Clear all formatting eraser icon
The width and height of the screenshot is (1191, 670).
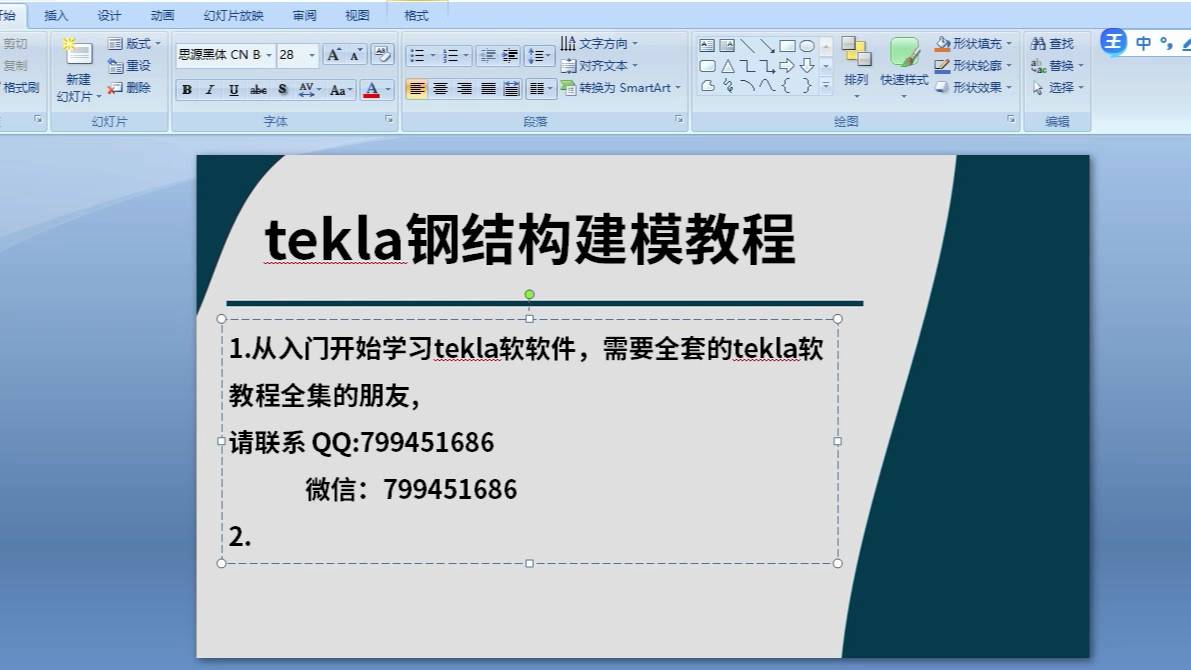[382, 55]
